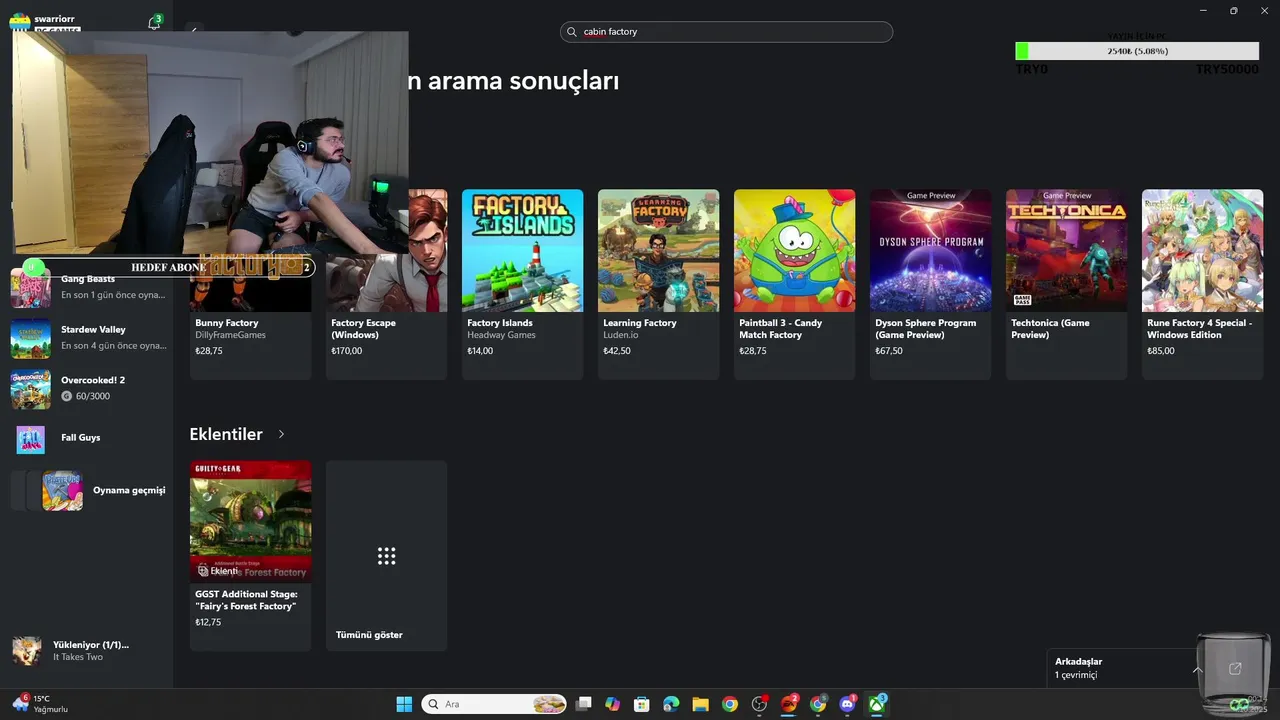This screenshot has height=720, width=1280.
Task: Open Factory Escape (Windows) card
Action: pos(386,284)
